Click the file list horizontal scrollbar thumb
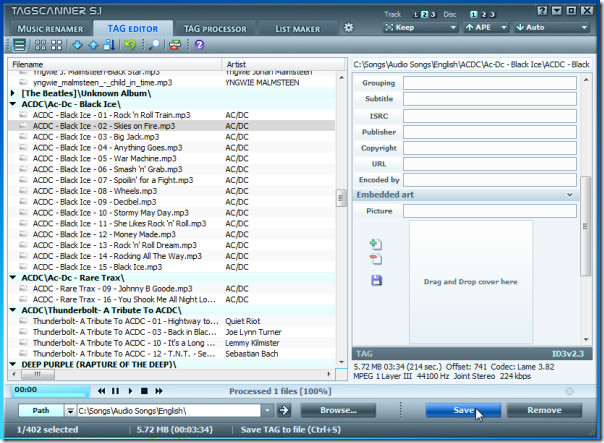The image size is (604, 443). pos(37,374)
